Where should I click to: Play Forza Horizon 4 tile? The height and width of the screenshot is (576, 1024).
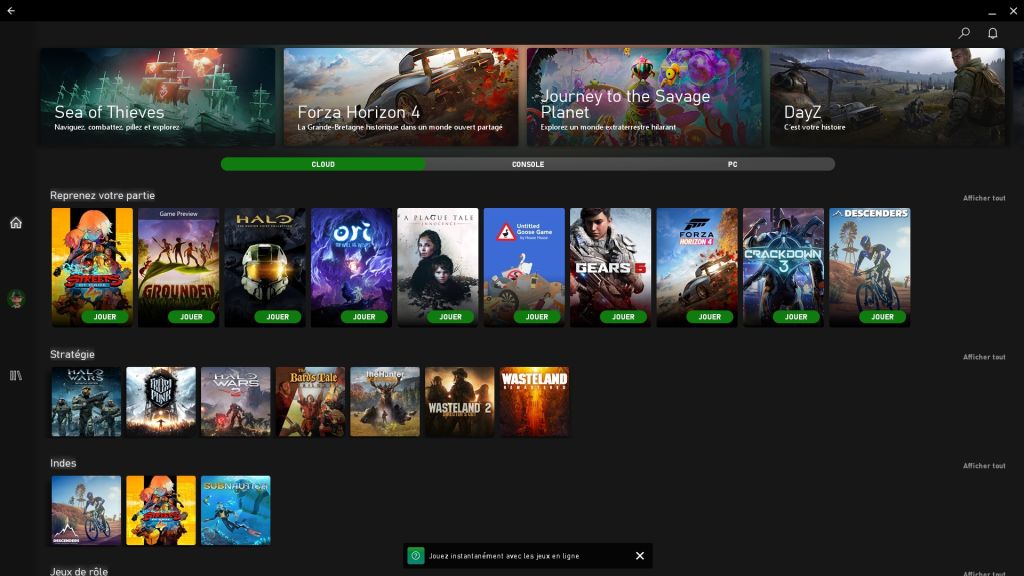(x=709, y=317)
